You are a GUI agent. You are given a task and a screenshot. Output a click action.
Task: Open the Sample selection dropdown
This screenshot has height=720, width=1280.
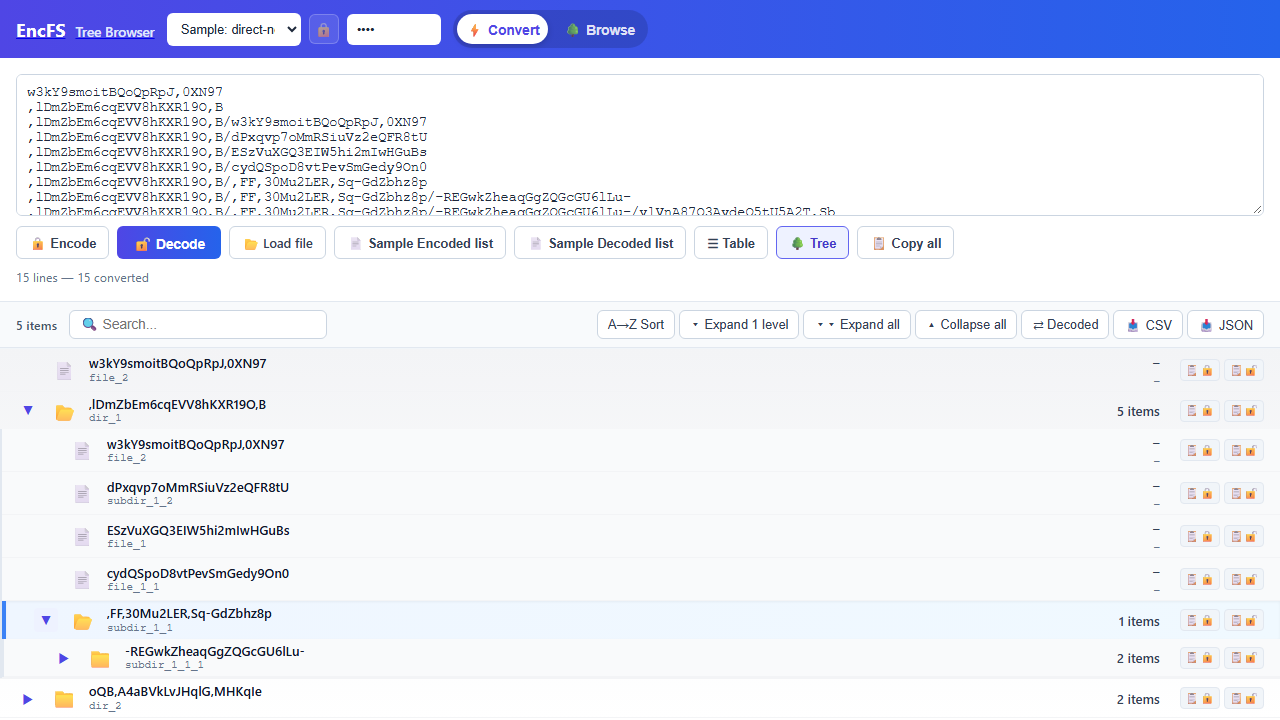pyautogui.click(x=234, y=30)
